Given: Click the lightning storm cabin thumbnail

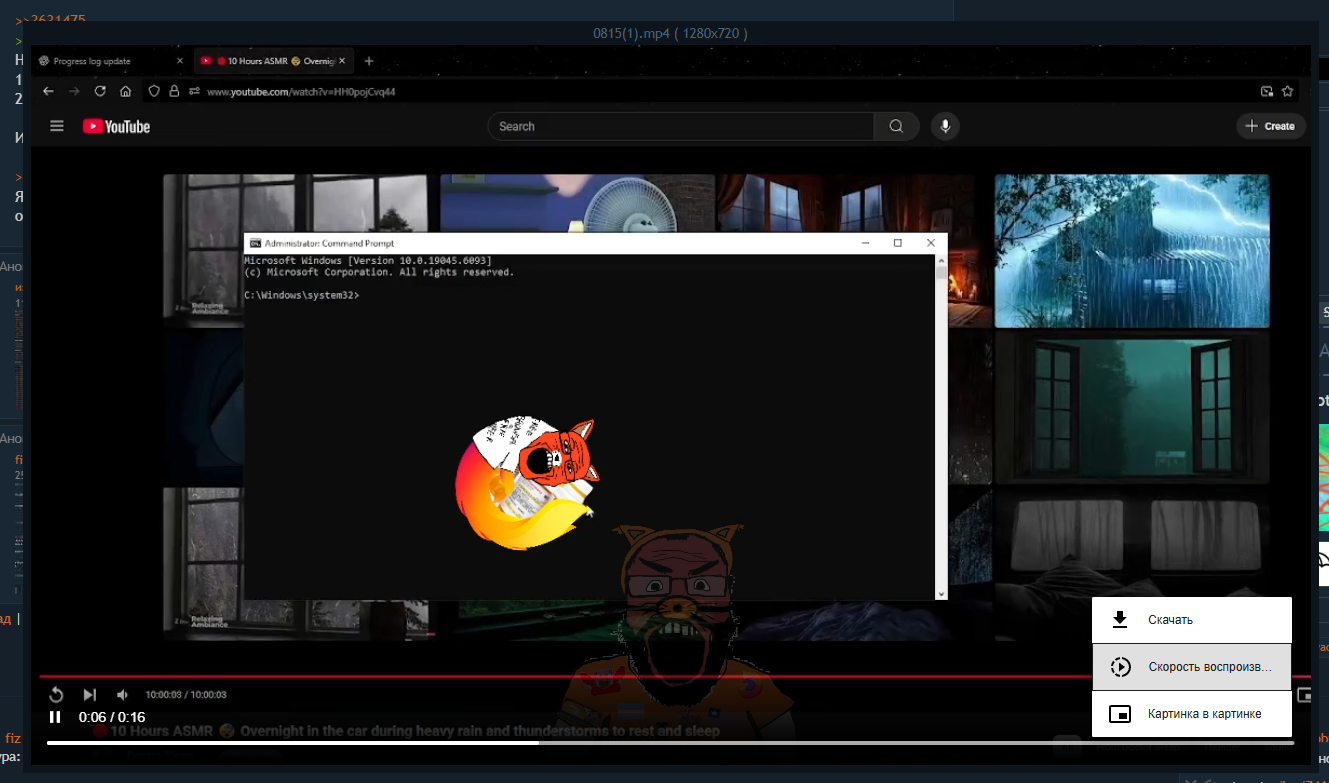Looking at the screenshot, I should tap(1132, 250).
